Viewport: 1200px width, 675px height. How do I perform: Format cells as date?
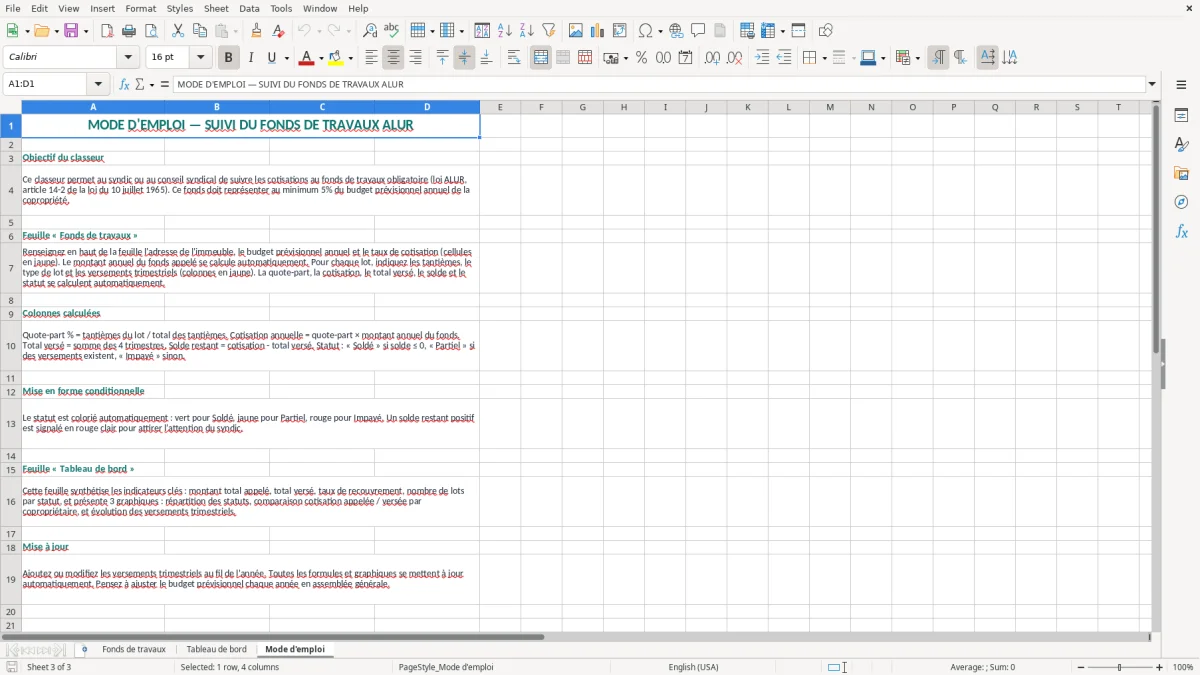click(685, 58)
